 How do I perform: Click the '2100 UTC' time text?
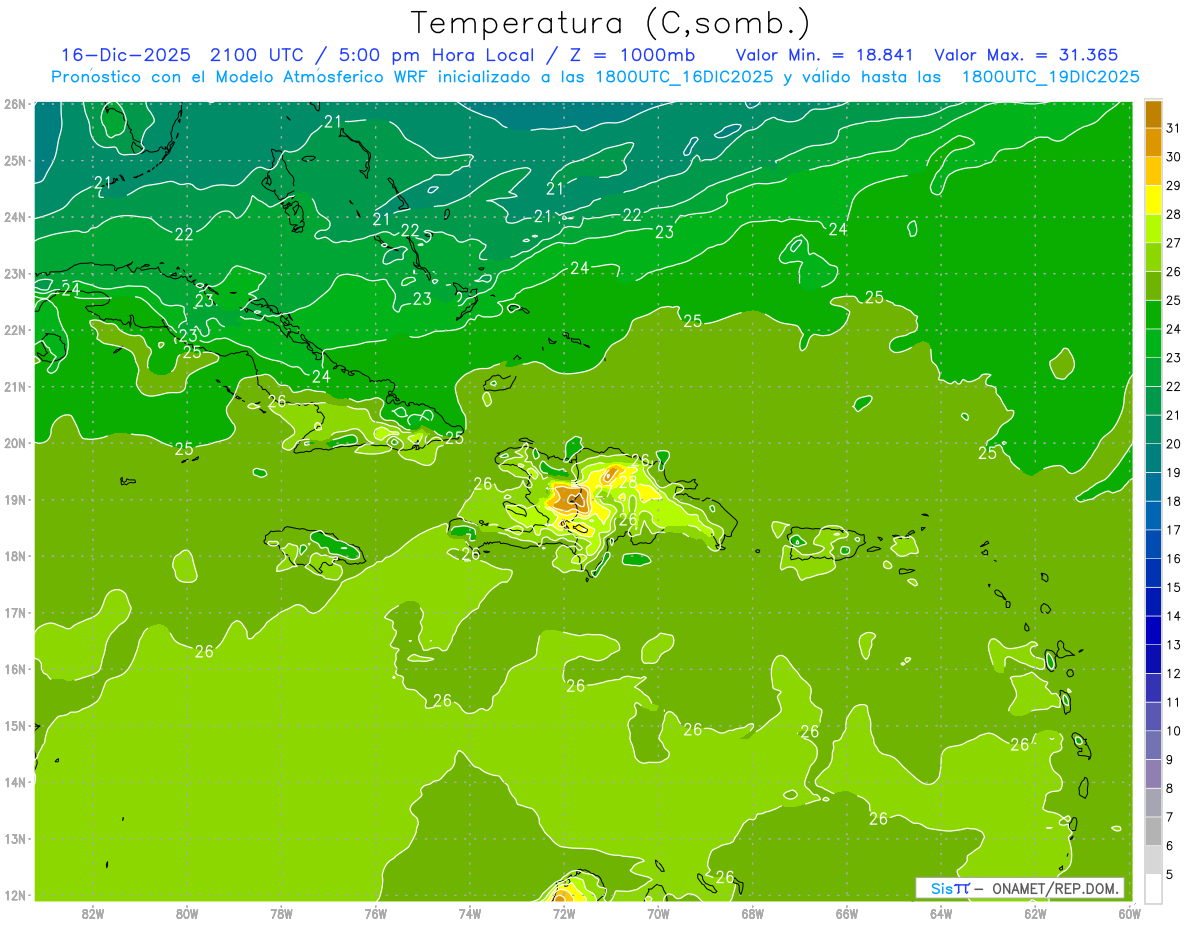pyautogui.click(x=256, y=55)
